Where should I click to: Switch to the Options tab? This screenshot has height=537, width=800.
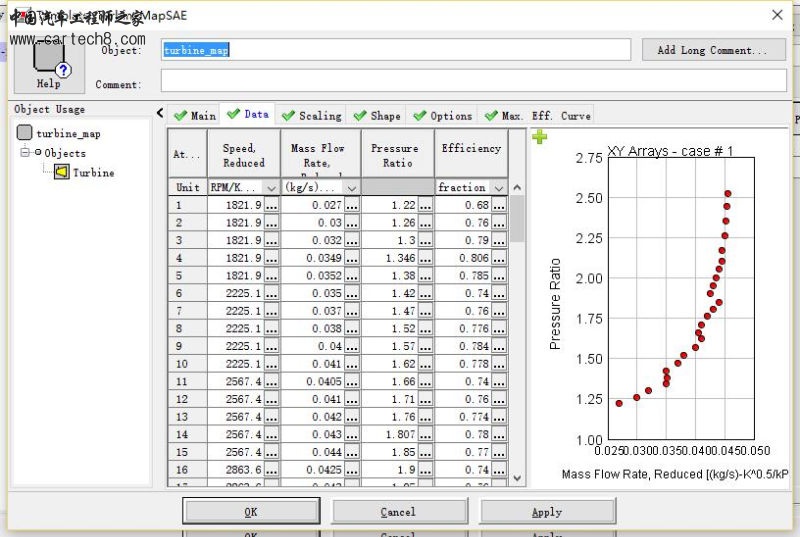click(x=443, y=116)
